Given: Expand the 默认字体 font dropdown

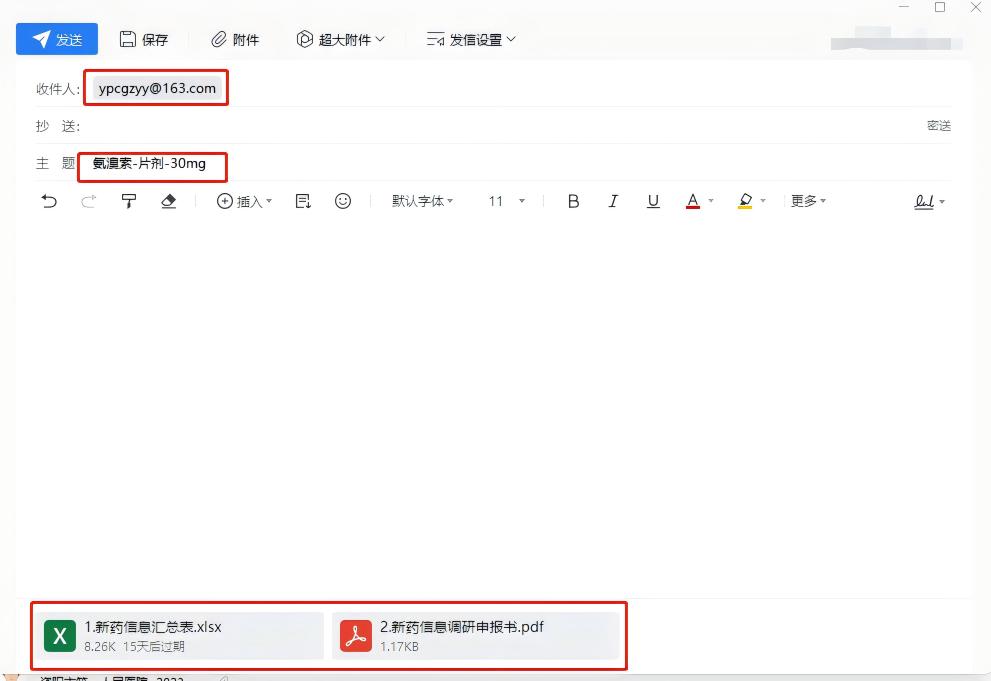Looking at the screenshot, I should (x=422, y=201).
